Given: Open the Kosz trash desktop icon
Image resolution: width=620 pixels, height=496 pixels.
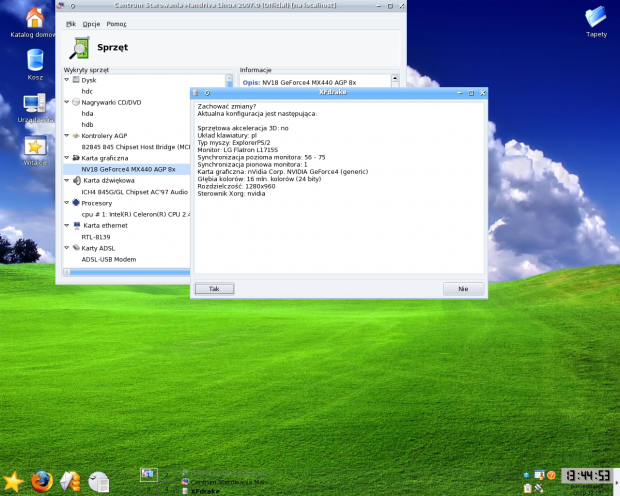Looking at the screenshot, I should tap(35, 60).
